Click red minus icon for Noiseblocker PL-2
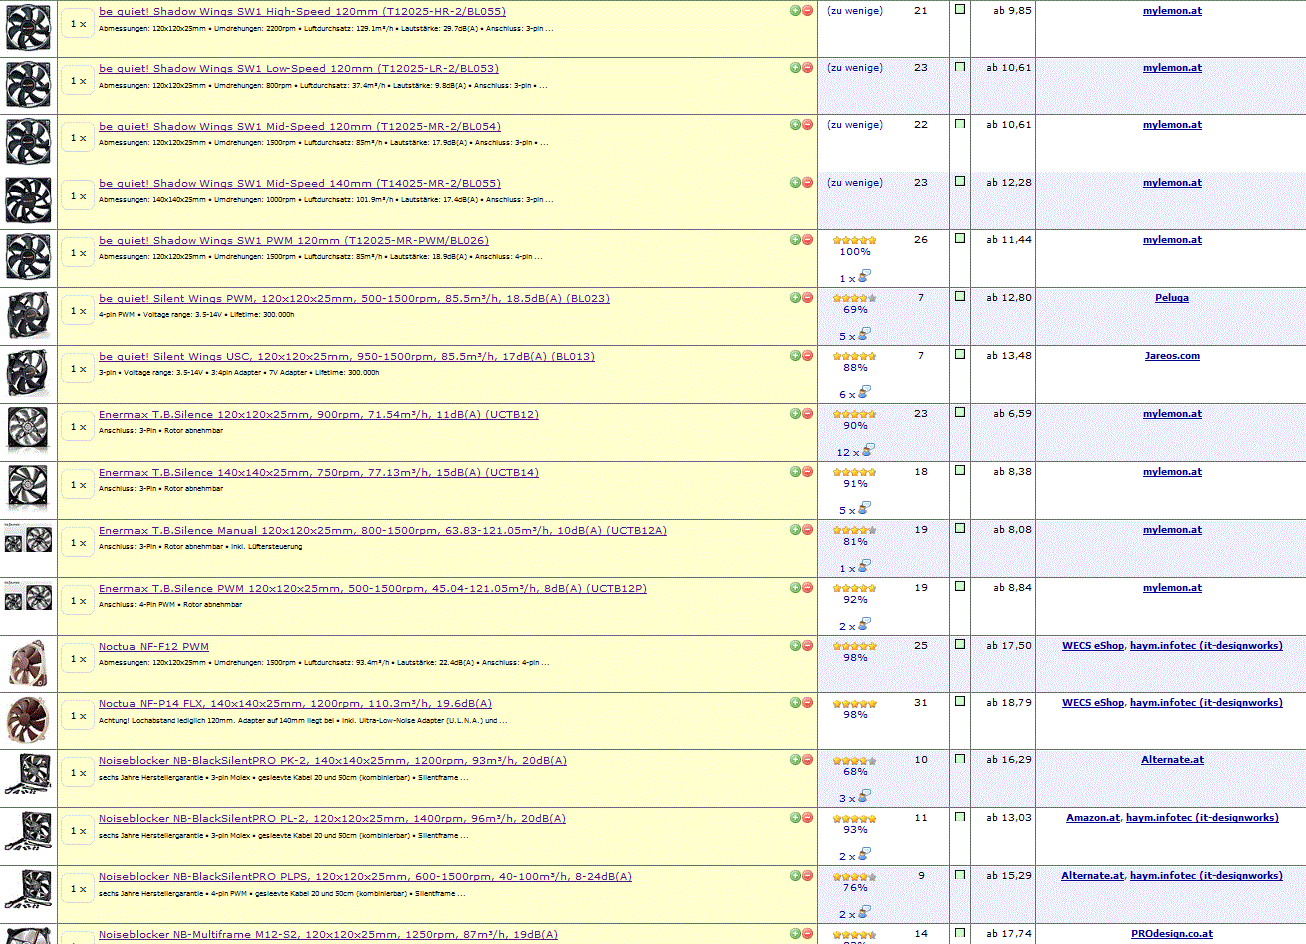1306x944 pixels. tap(807, 818)
